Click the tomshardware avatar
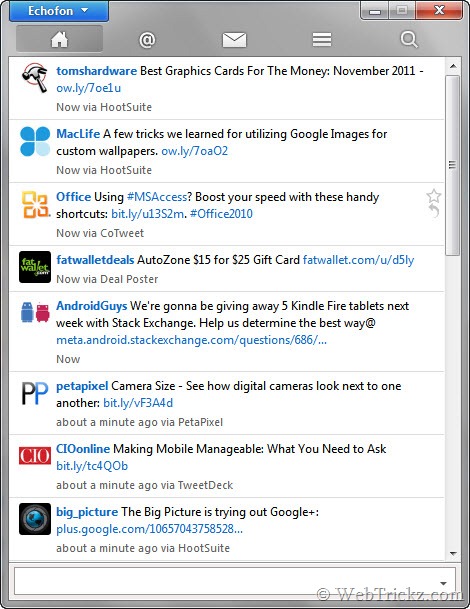The height and width of the screenshot is (609, 470). [35, 78]
